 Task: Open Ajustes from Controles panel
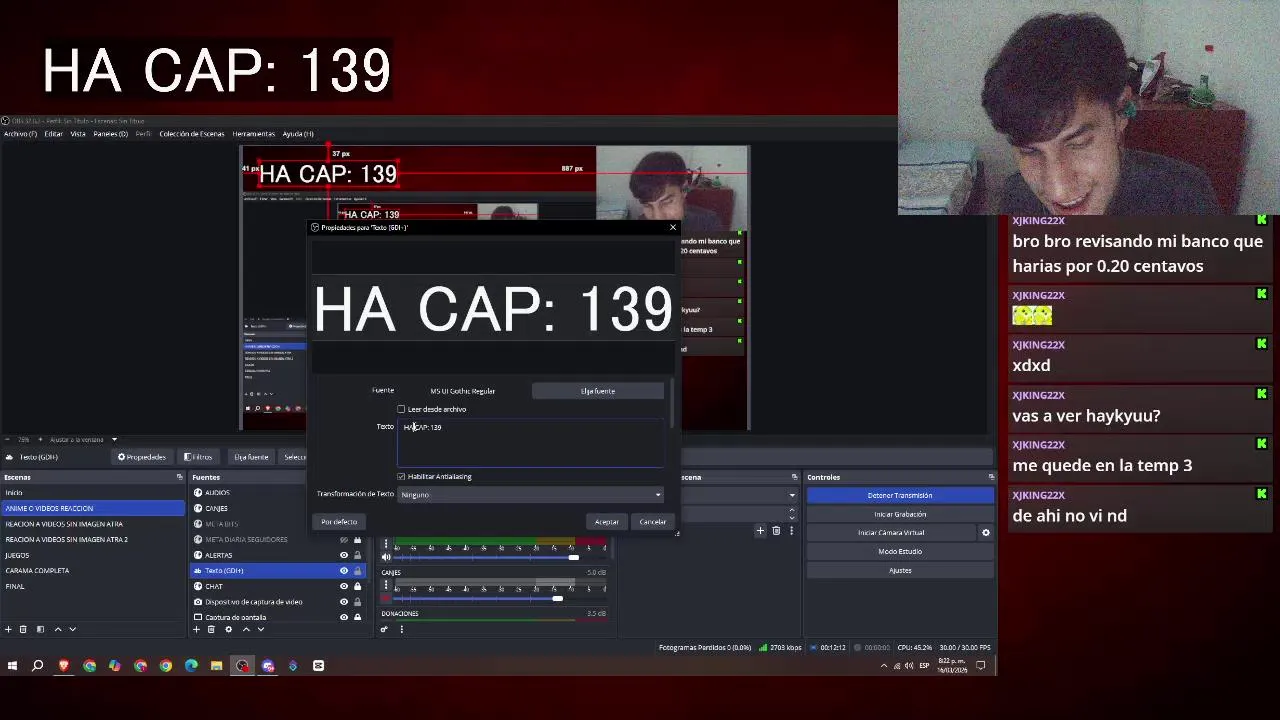(x=900, y=571)
